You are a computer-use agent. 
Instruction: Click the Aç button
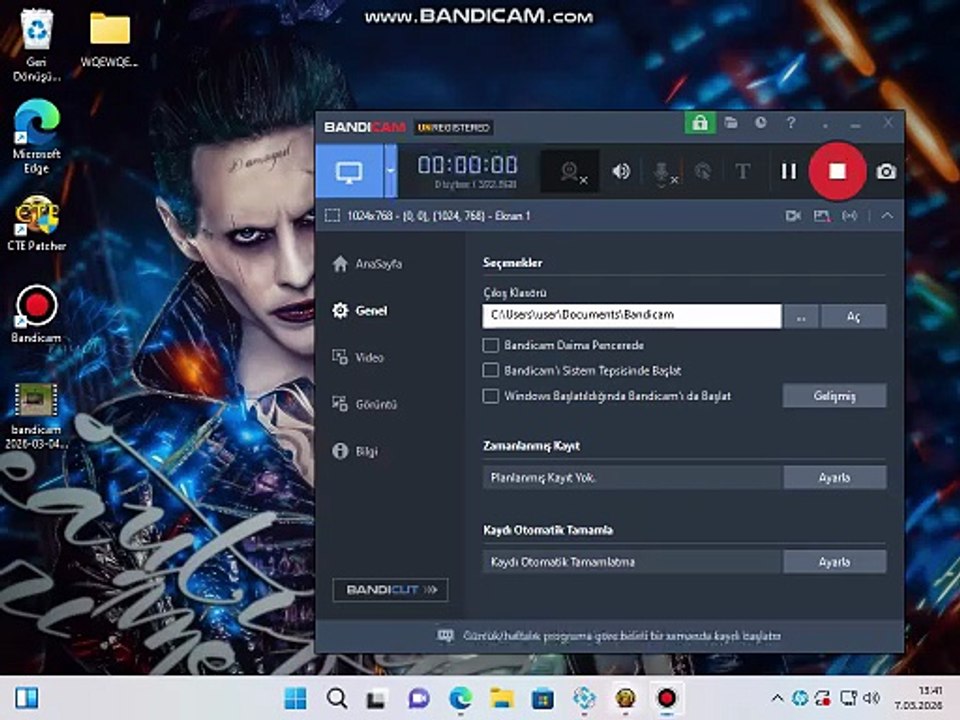[853, 317]
